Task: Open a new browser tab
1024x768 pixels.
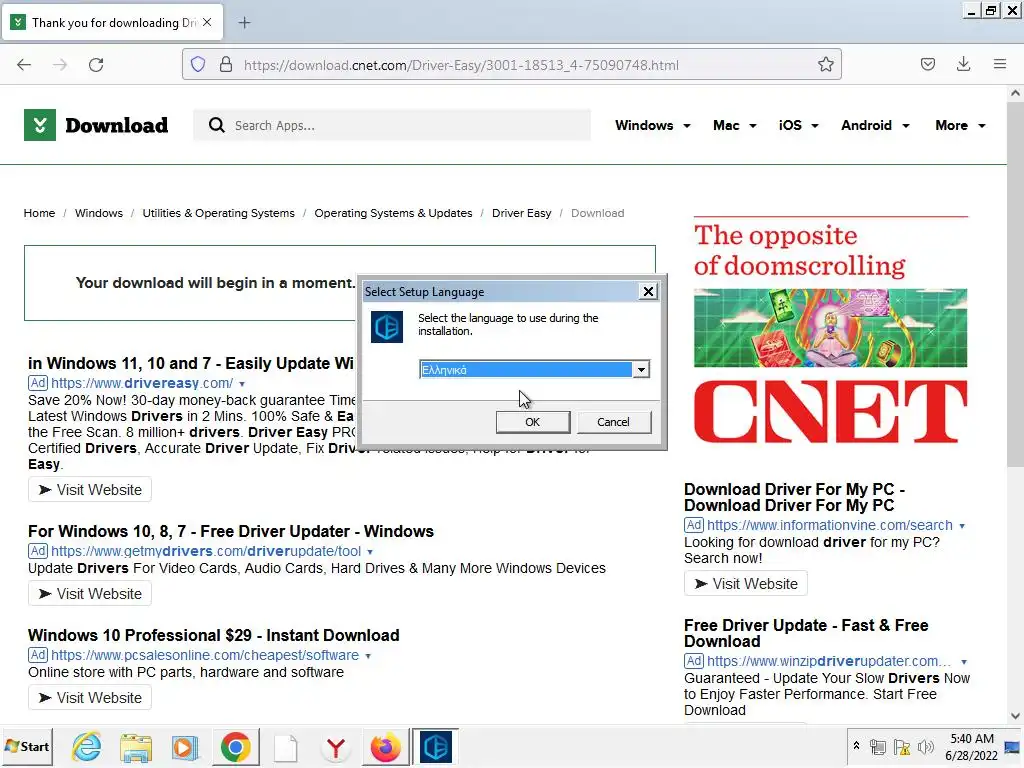Action: (244, 22)
